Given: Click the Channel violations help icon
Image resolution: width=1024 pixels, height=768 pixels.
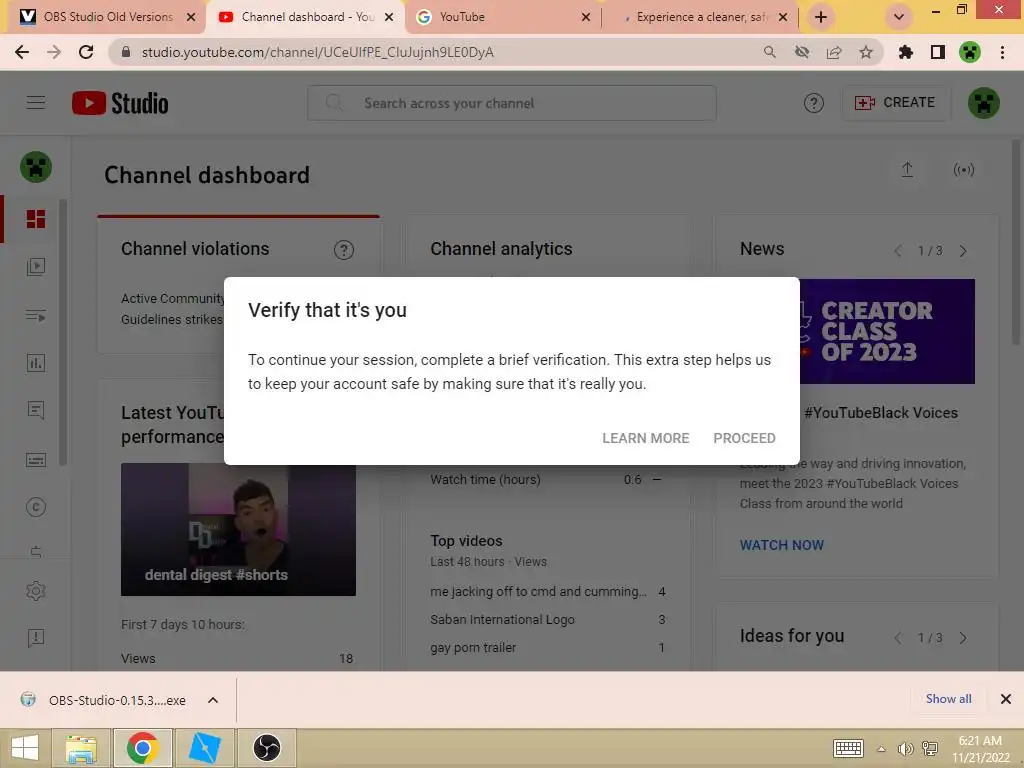Looking at the screenshot, I should 344,250.
